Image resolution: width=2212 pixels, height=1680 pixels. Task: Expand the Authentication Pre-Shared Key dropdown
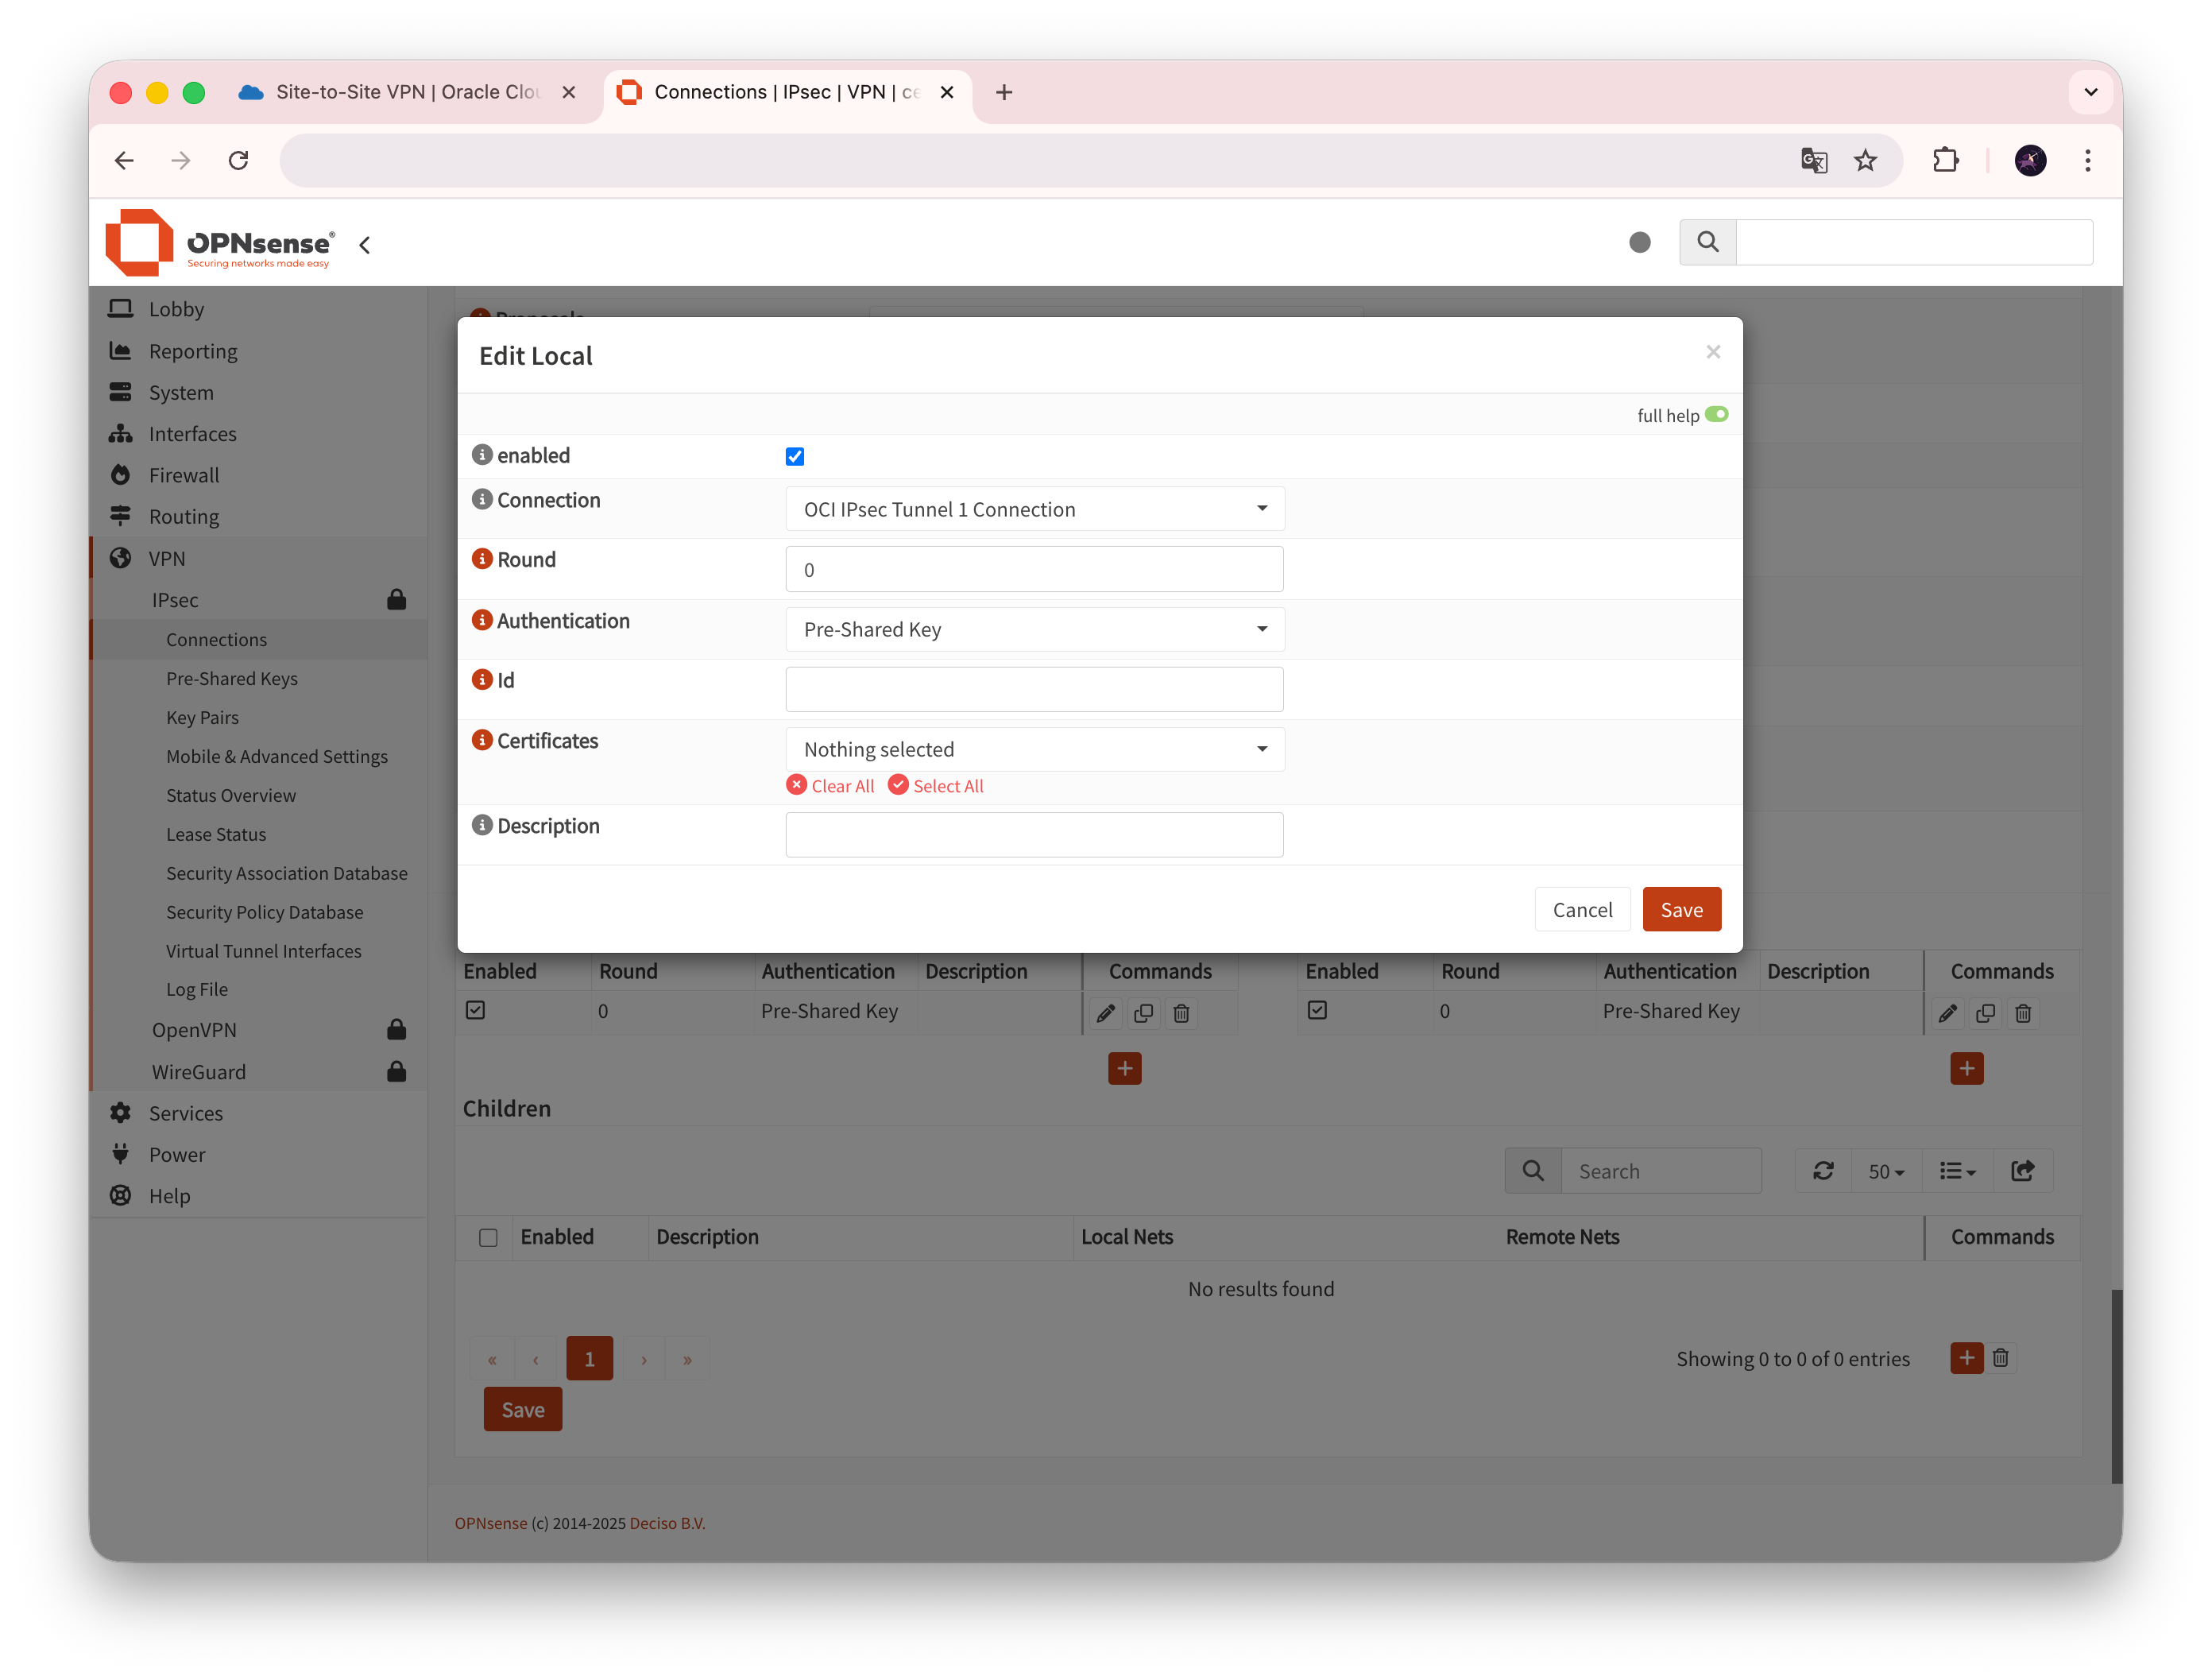(1034, 629)
